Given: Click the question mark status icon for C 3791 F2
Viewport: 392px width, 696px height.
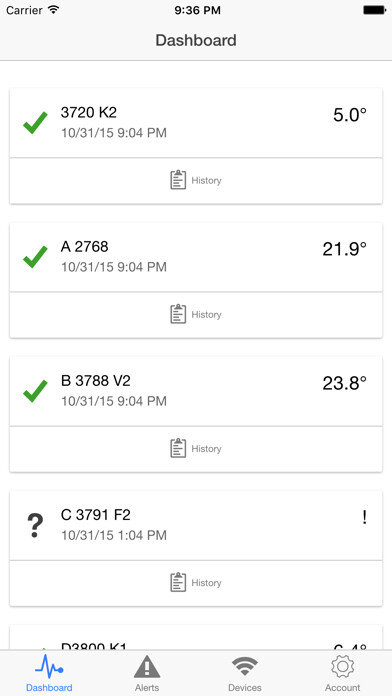Looking at the screenshot, I should point(35,526).
